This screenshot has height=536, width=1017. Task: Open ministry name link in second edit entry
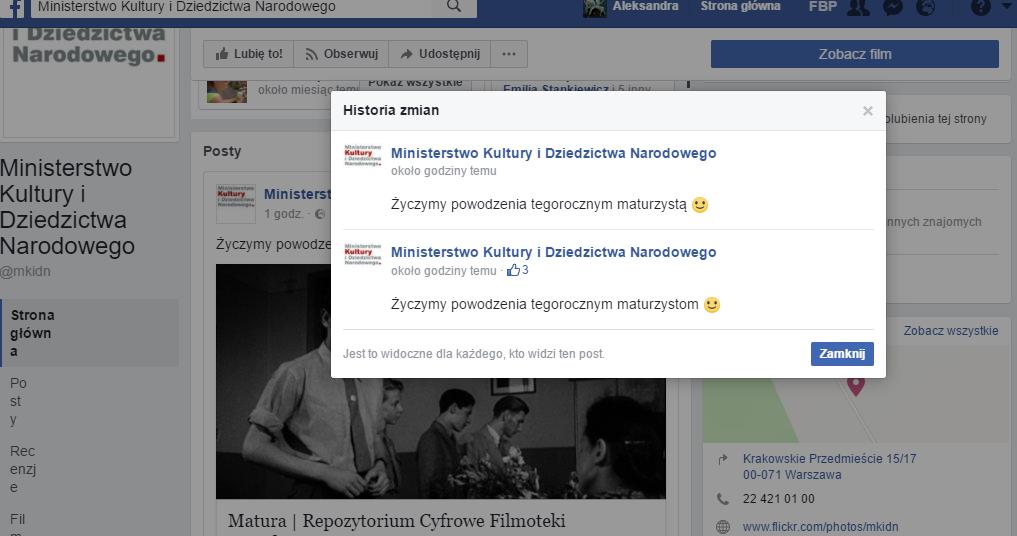(x=553, y=252)
